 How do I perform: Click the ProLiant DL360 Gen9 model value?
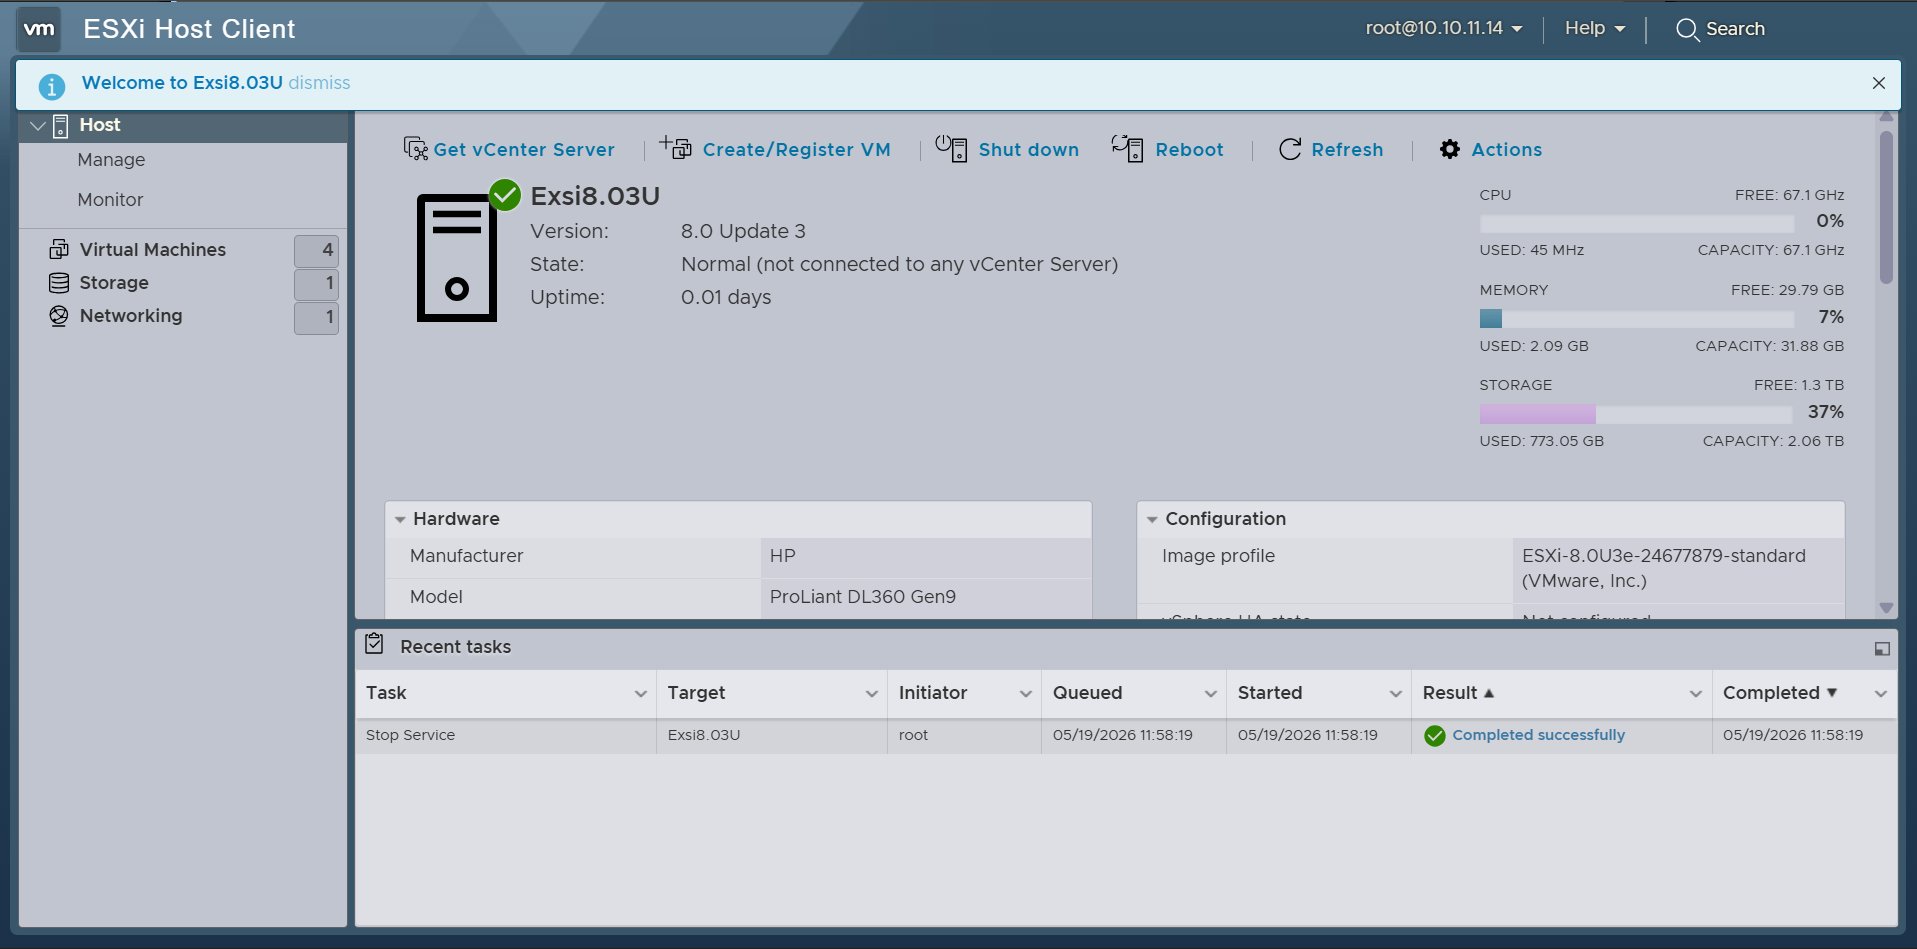pyautogui.click(x=863, y=597)
